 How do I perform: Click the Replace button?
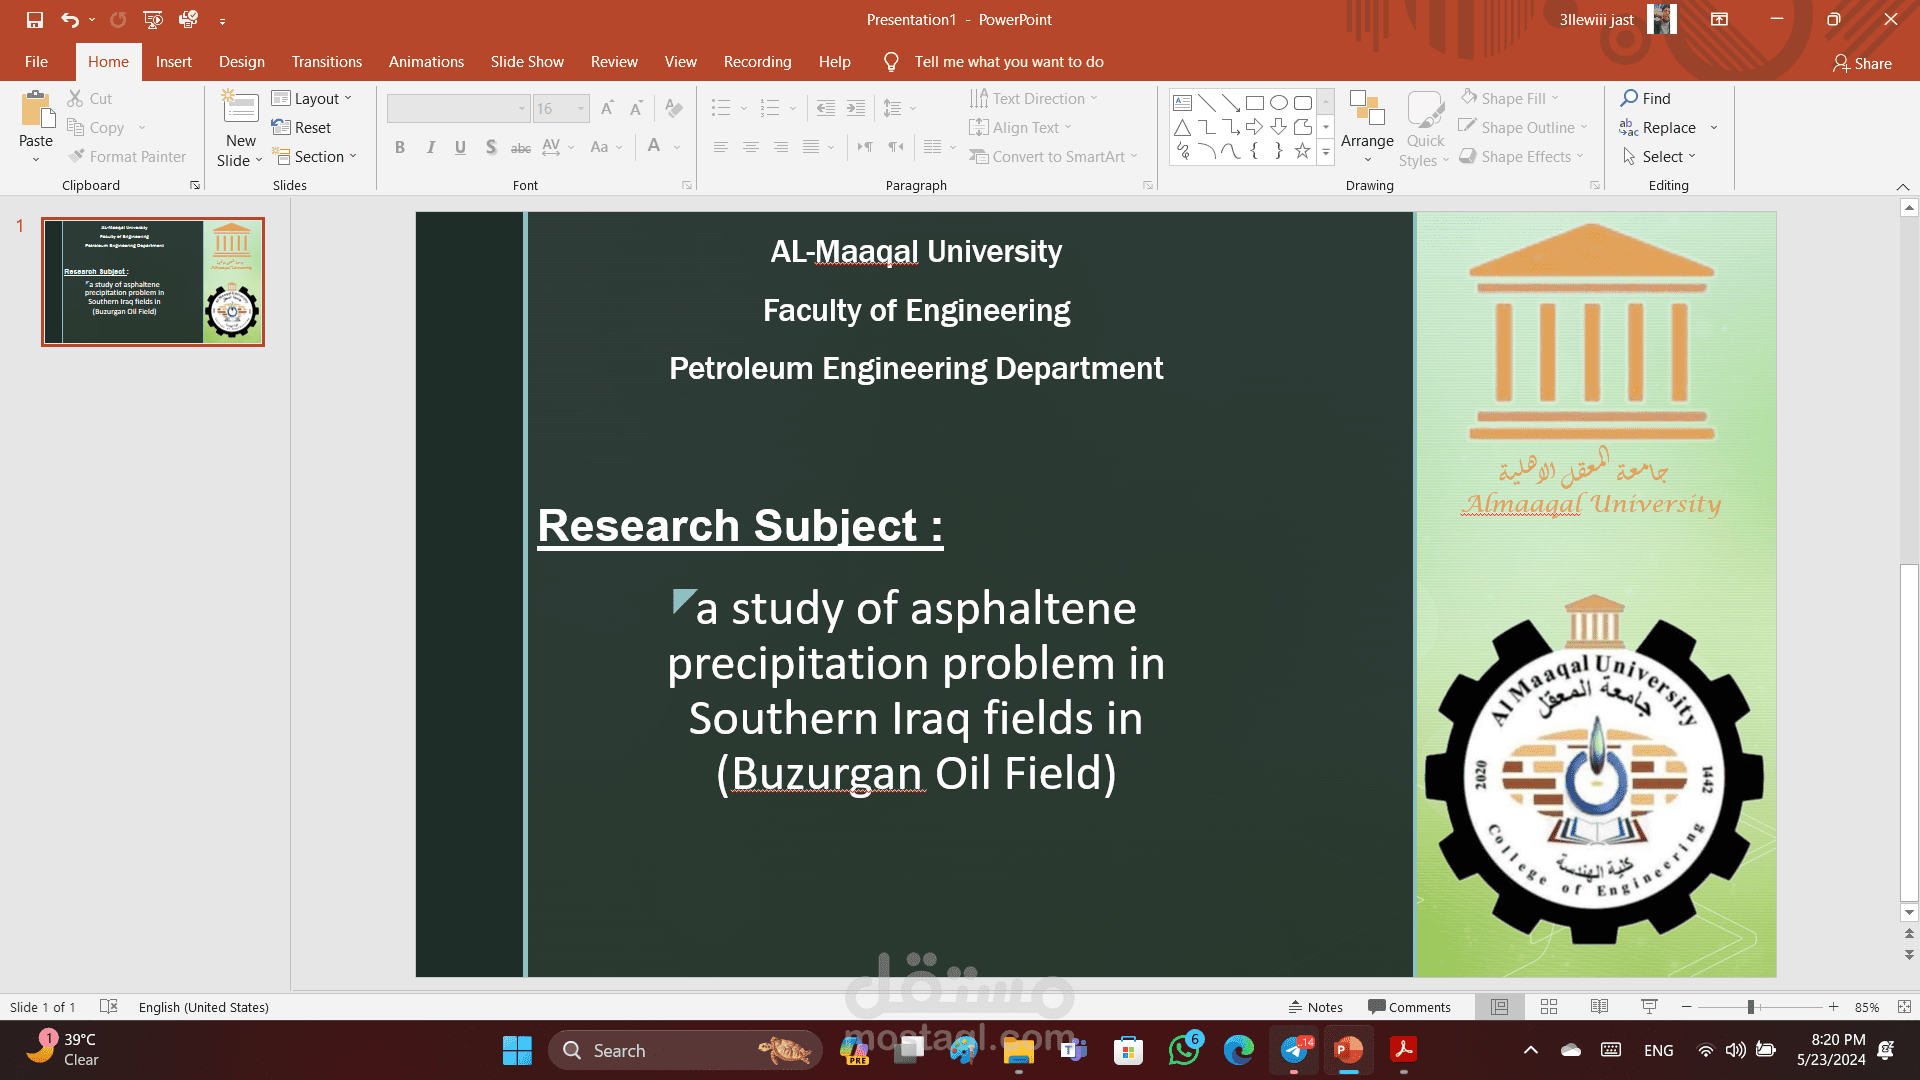coord(1658,127)
